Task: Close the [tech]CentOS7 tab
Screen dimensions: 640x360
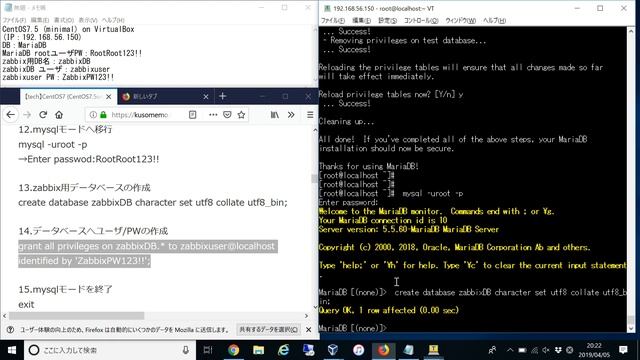Action: coord(109,97)
